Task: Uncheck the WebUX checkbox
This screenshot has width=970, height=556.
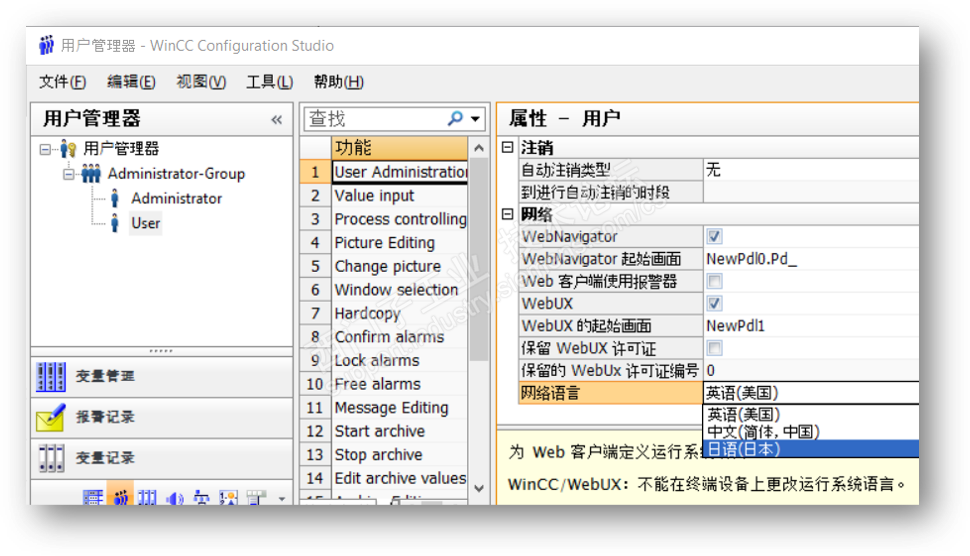Action: pos(715,303)
